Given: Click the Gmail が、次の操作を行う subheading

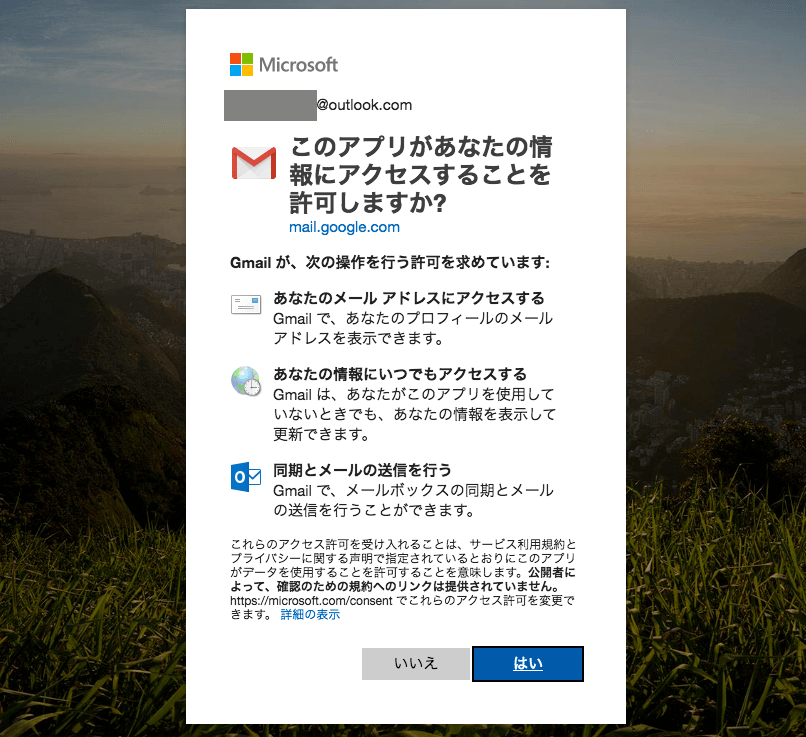Looking at the screenshot, I should (390, 263).
